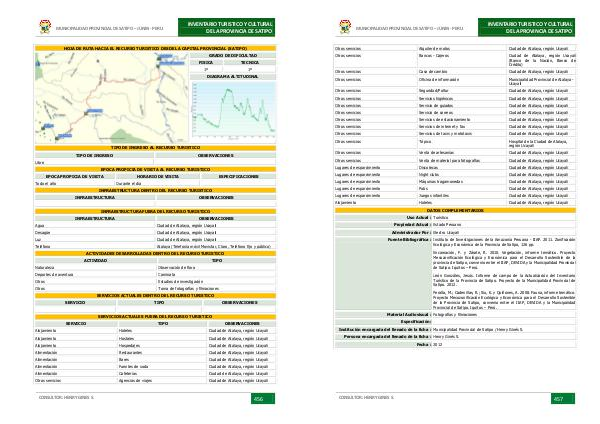
Task: Select the 'DATOS COMPLEMENTARIOS' yellow heading
Action: click(455, 210)
